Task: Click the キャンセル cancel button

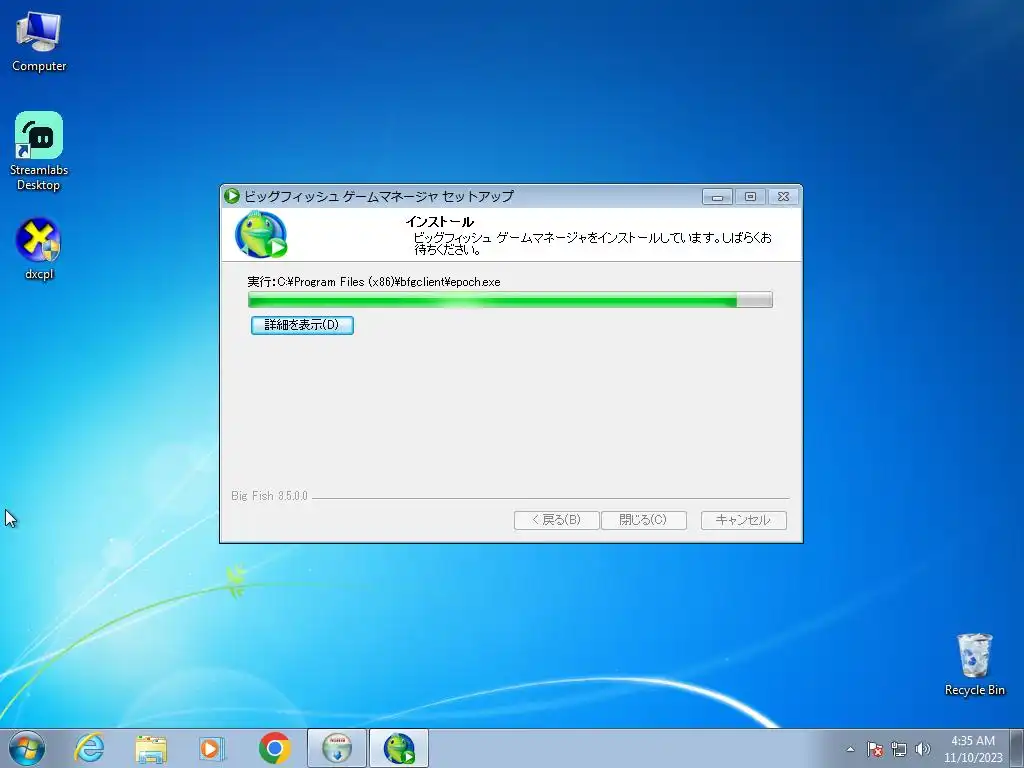Action: click(x=743, y=520)
